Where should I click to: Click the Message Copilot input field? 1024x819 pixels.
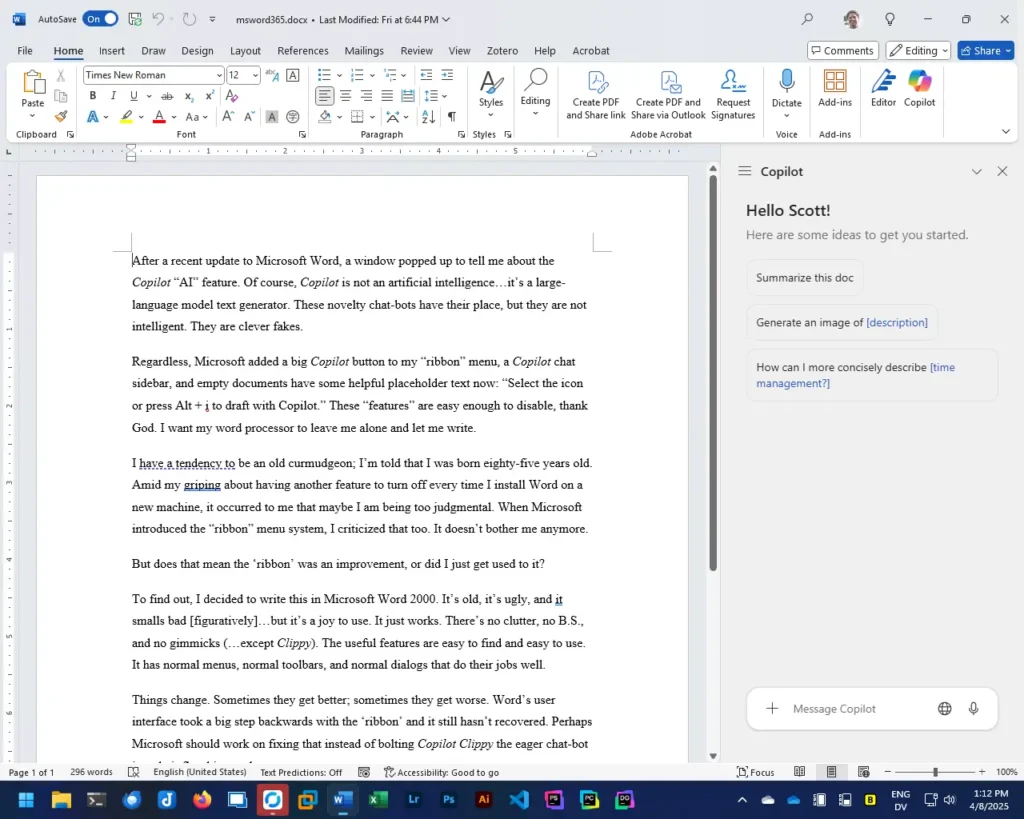(855, 709)
